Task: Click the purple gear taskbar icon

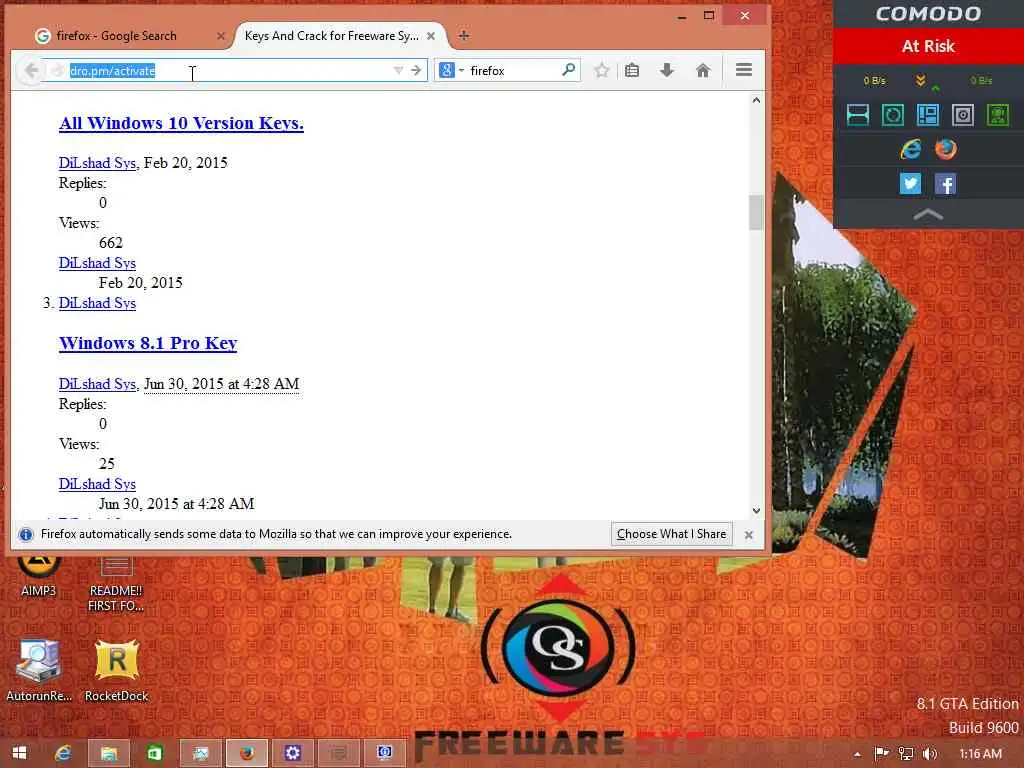Action: (292, 753)
